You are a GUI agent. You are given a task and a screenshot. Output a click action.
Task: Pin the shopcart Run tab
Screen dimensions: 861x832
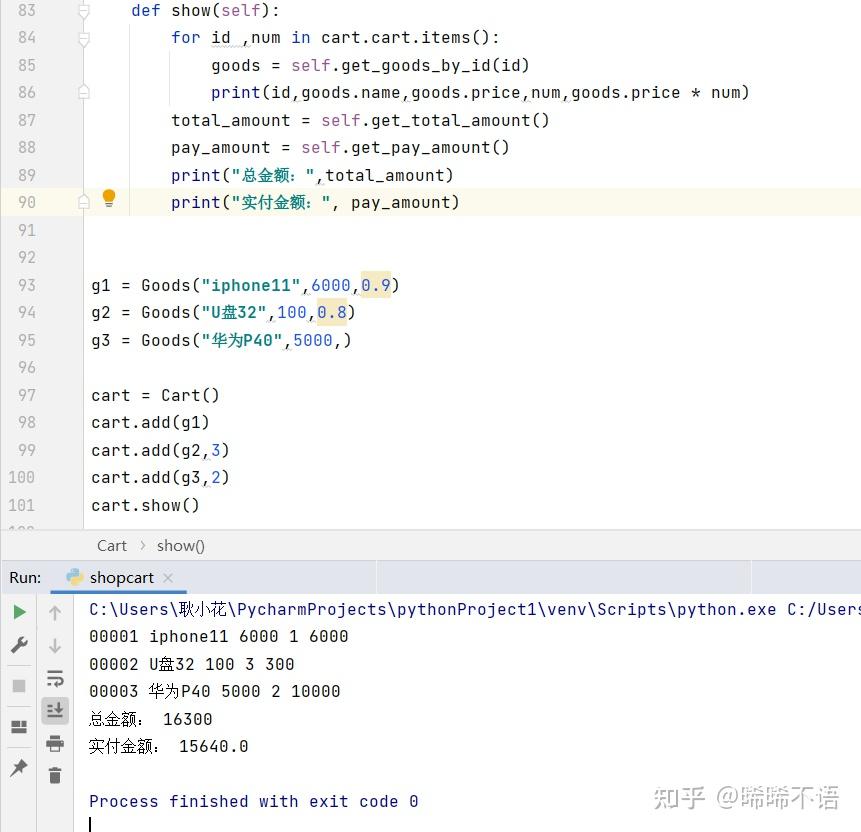pyautogui.click(x=18, y=765)
